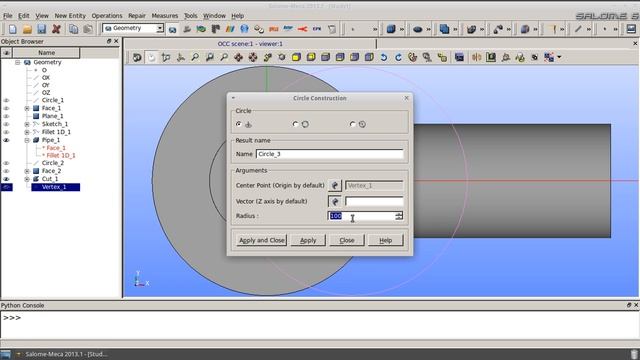Hide Pipe_1 using its eye icon
This screenshot has width=640, height=360.
click(6, 140)
